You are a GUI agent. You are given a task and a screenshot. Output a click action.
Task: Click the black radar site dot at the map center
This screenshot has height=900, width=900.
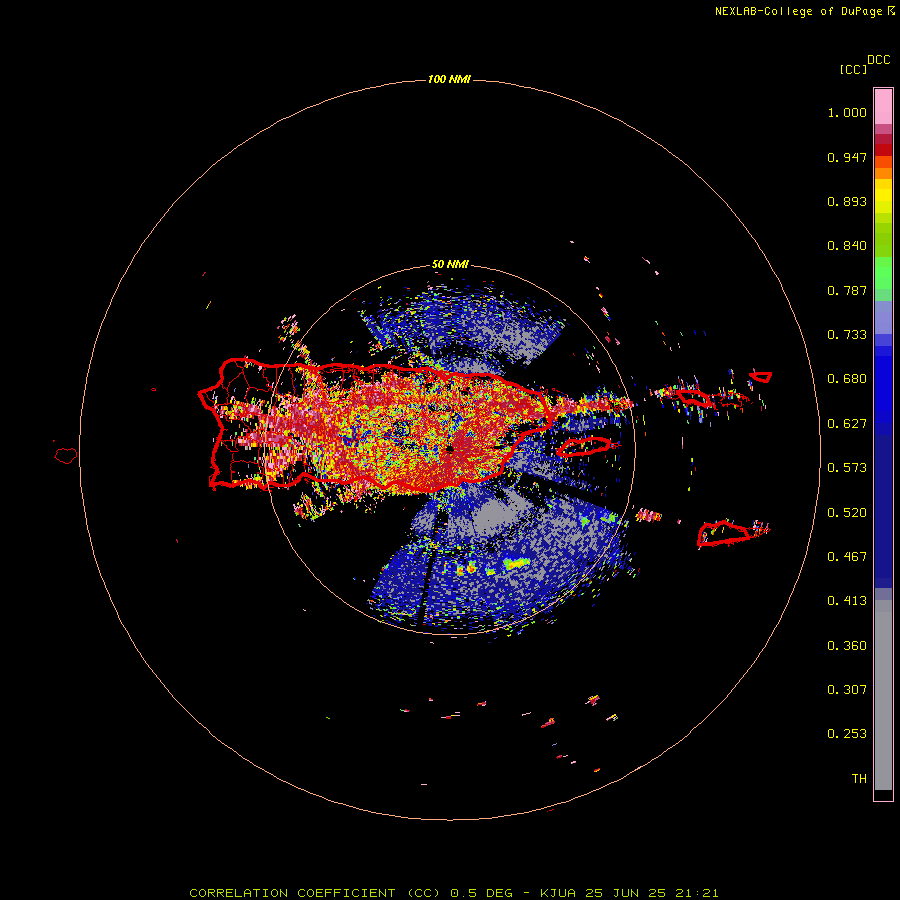451,448
